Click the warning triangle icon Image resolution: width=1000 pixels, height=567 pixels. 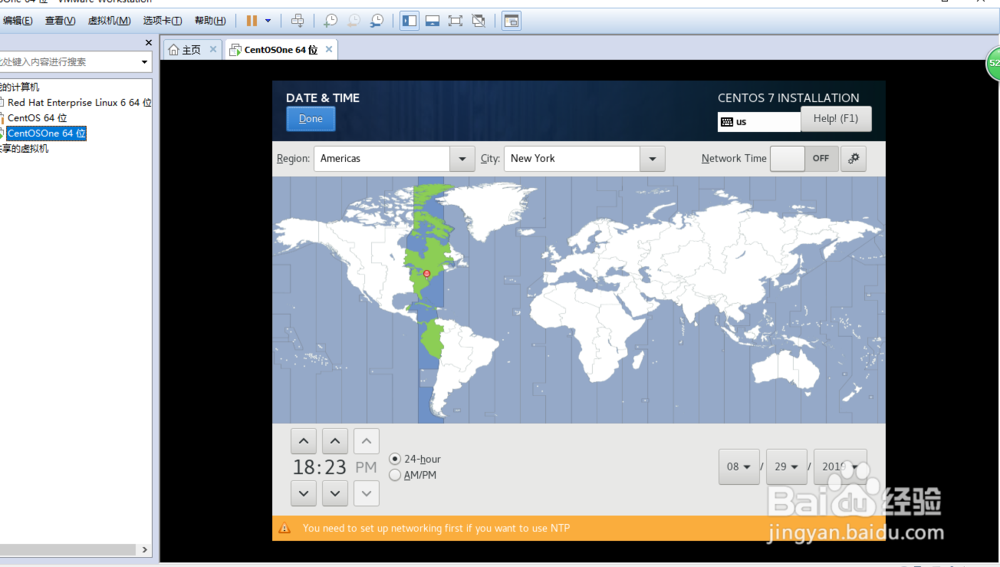(284, 528)
